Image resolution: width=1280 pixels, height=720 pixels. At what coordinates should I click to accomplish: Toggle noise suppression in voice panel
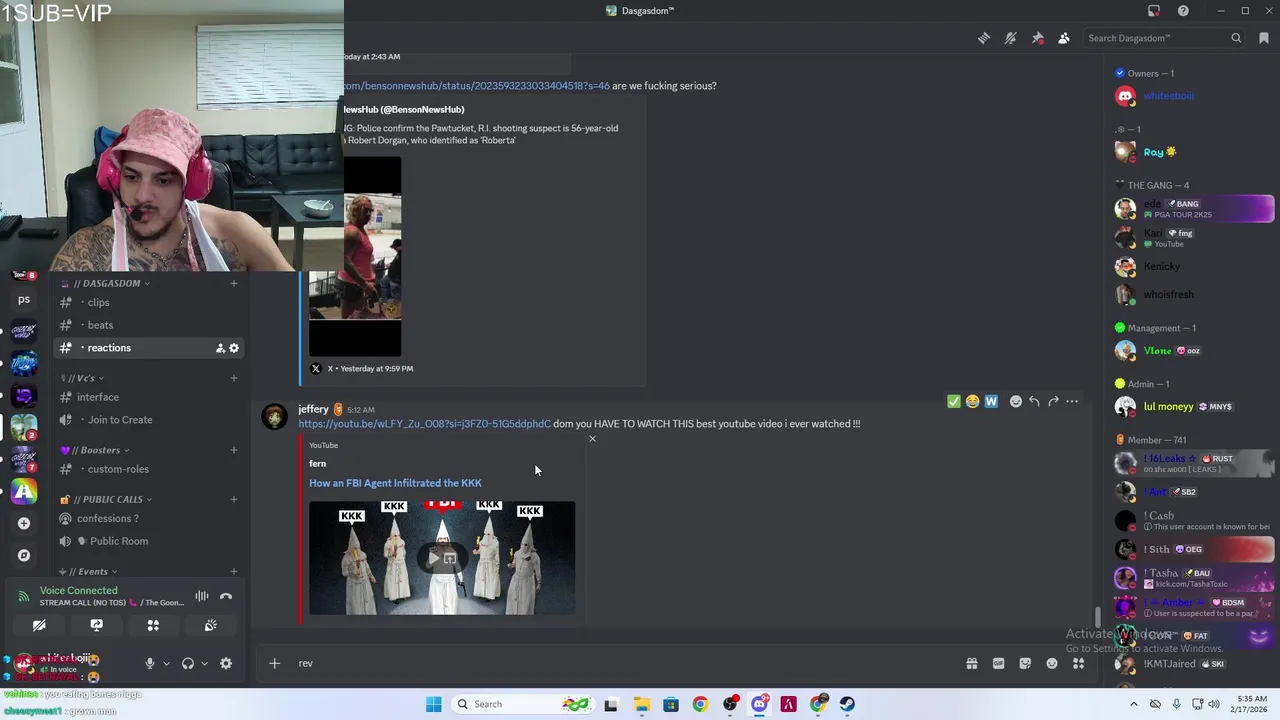tap(202, 596)
